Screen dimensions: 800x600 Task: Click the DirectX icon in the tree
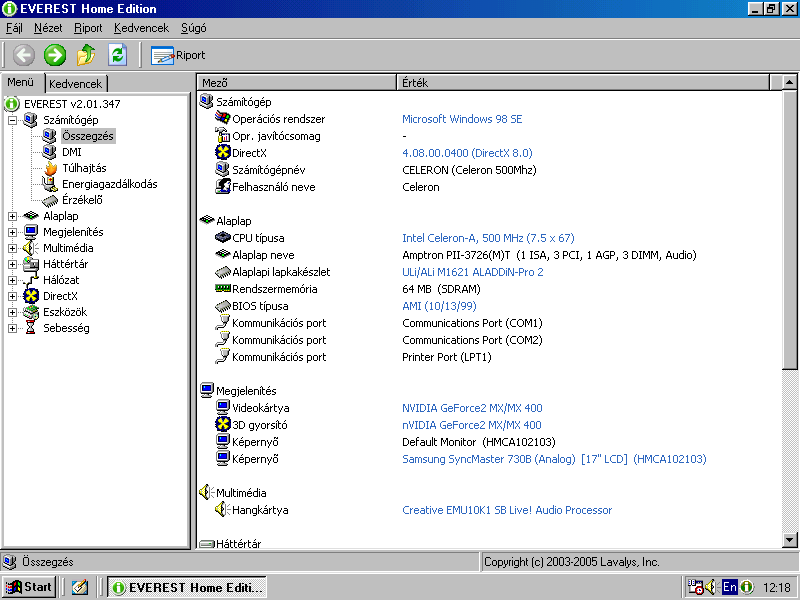pyautogui.click(x=31, y=296)
